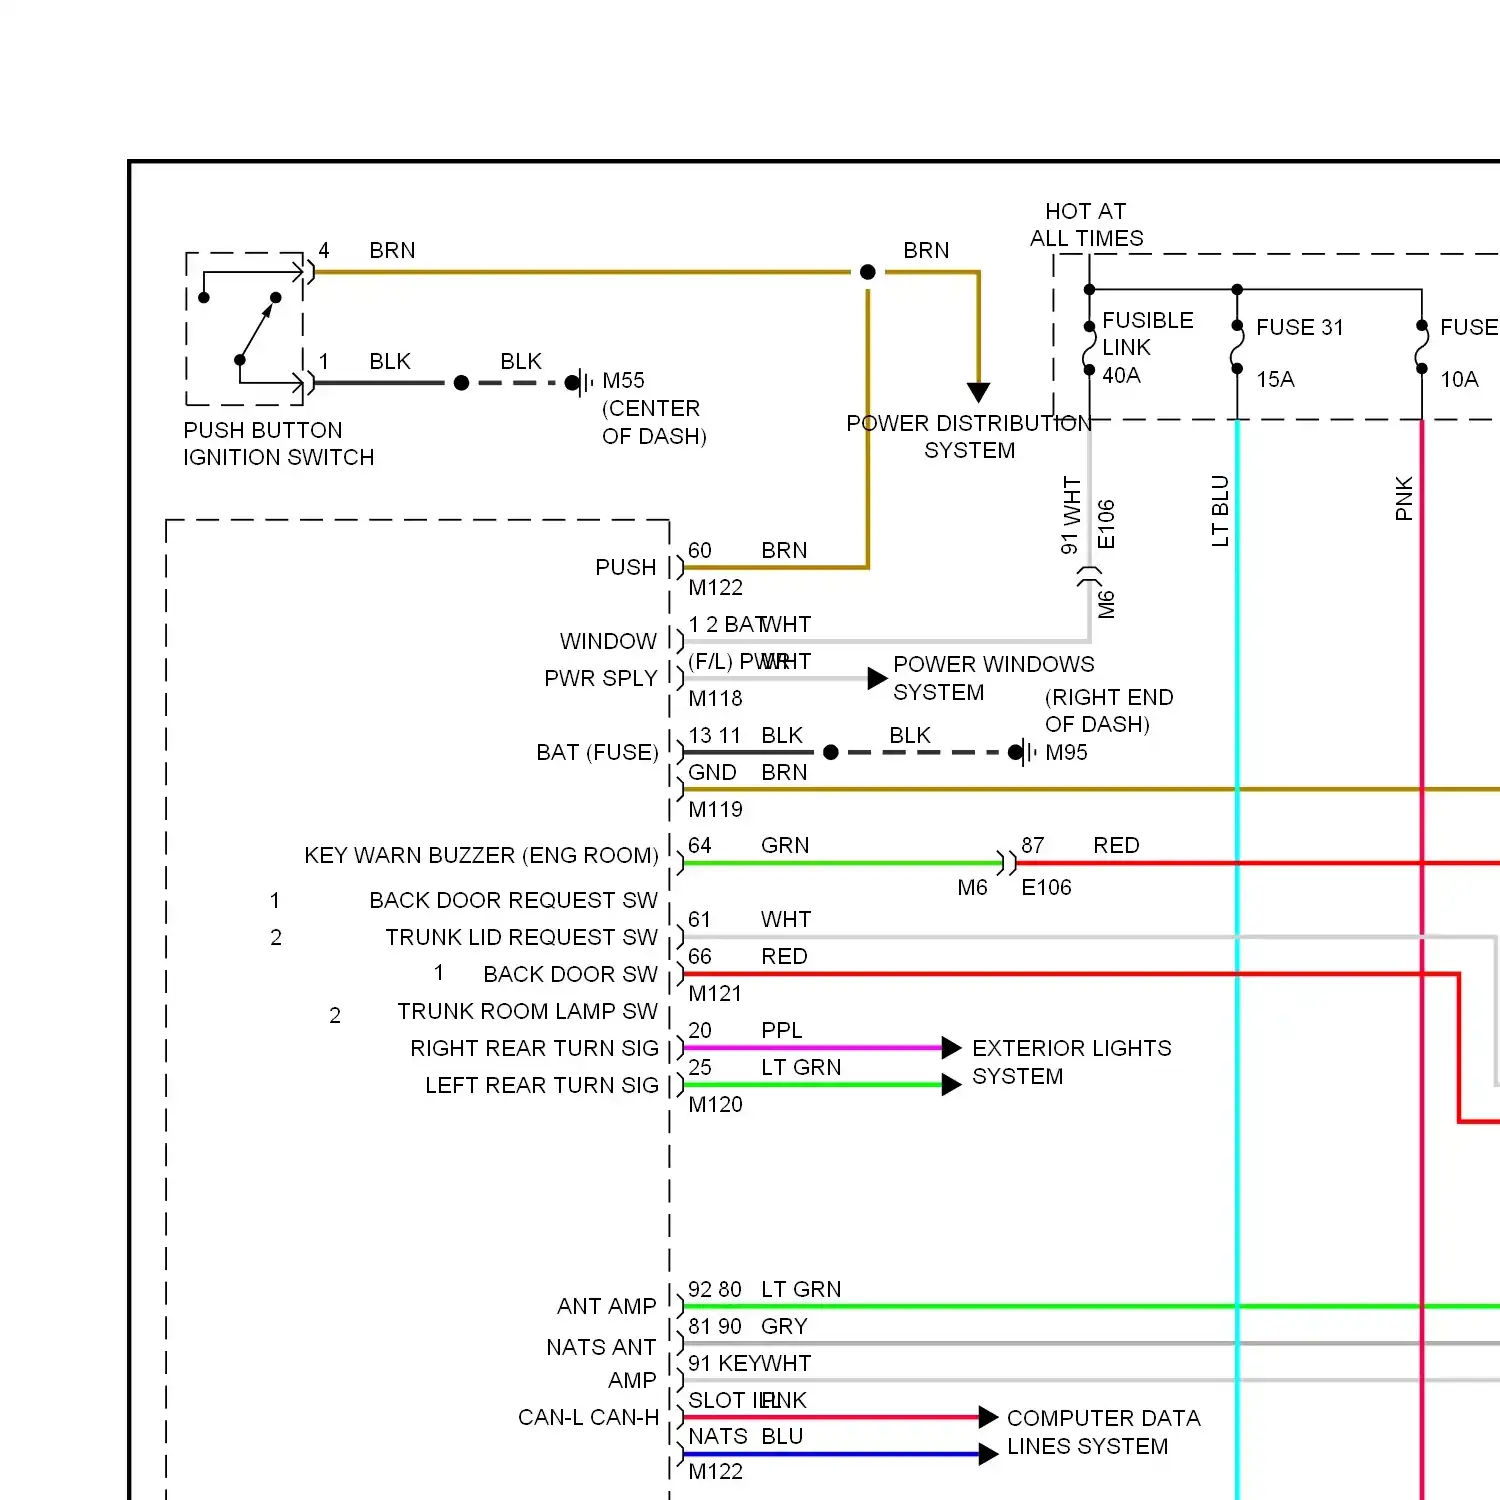1500x1500 pixels.
Task: Click the POWER DISTRIBUTION SYSTEM label
Action: click(x=969, y=437)
